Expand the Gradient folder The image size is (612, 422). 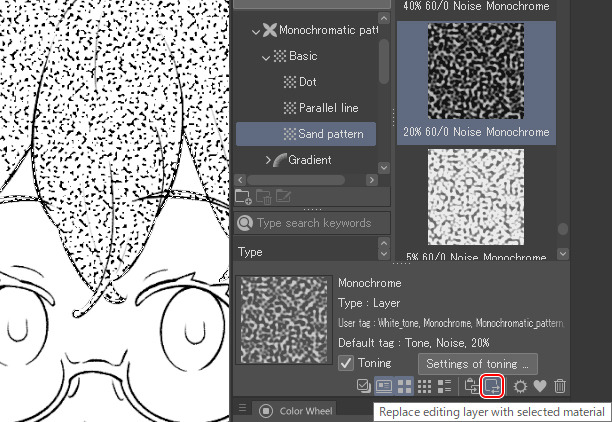click(268, 160)
